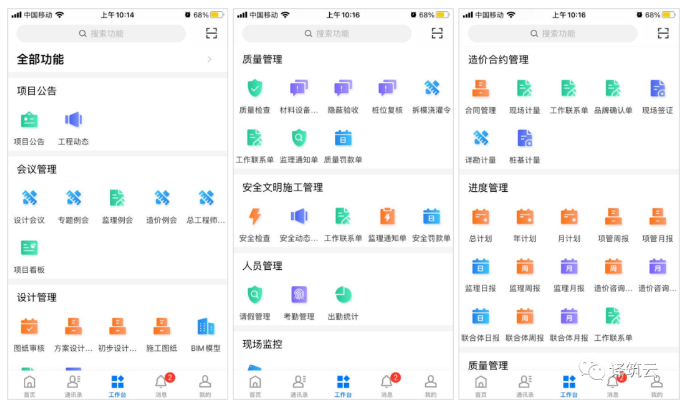Open 现场签证 in 造价合约管理
Viewport: 689px width, 409px height.
(657, 88)
